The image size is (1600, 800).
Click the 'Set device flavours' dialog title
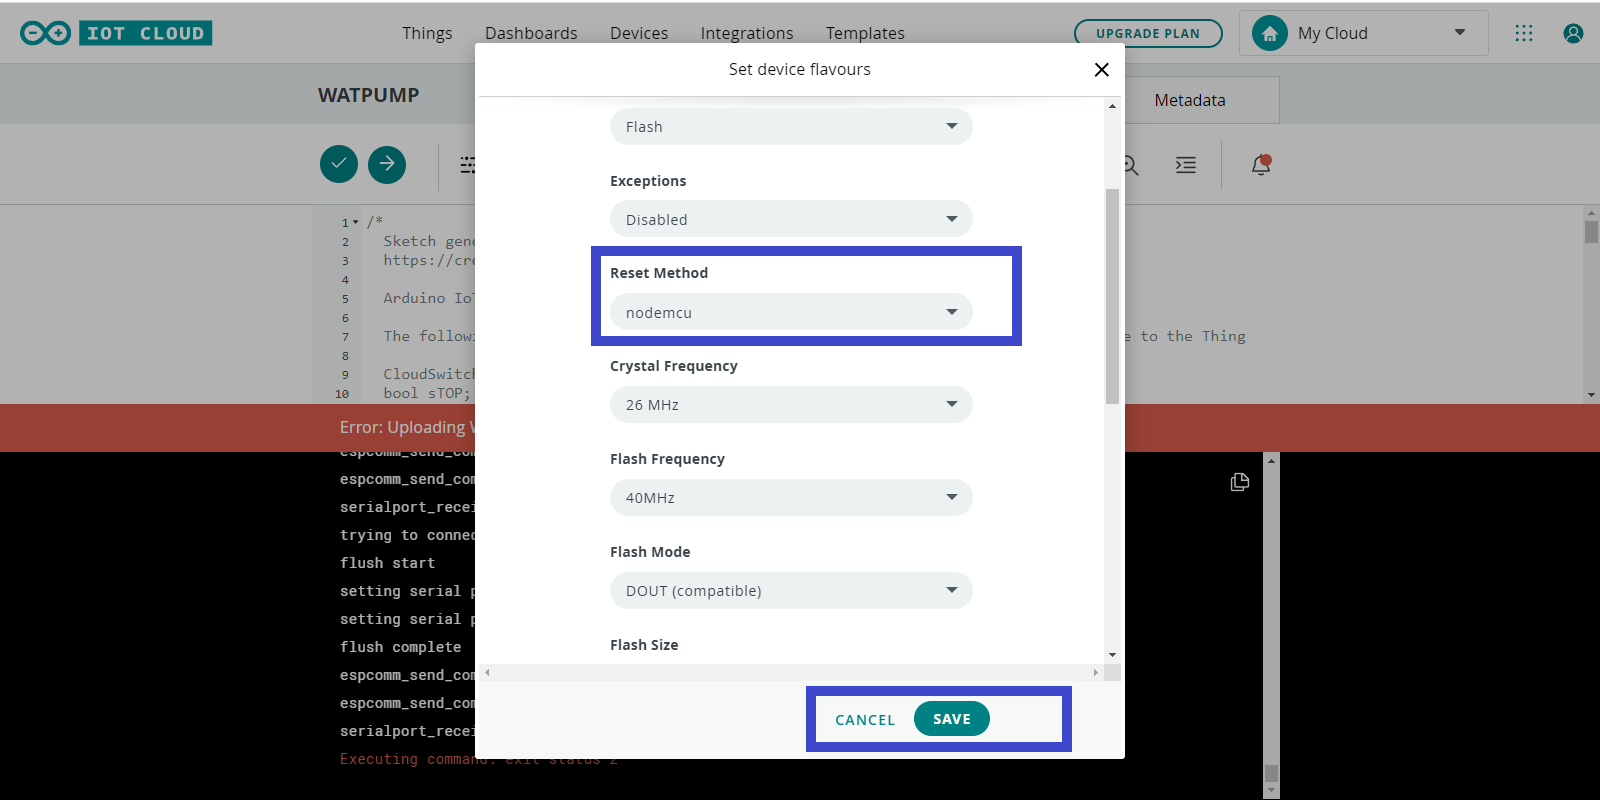tap(800, 69)
